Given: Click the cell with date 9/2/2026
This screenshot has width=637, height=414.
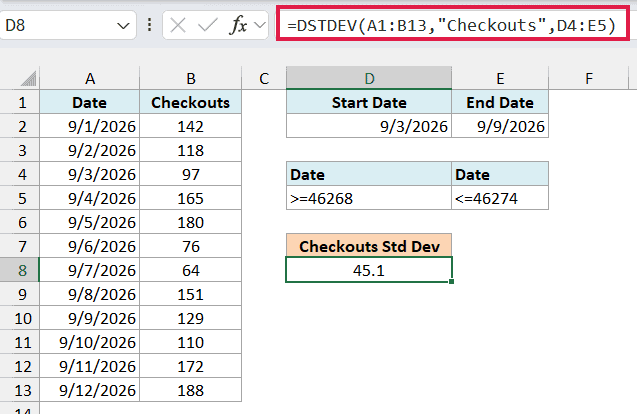Looking at the screenshot, I should (90, 150).
